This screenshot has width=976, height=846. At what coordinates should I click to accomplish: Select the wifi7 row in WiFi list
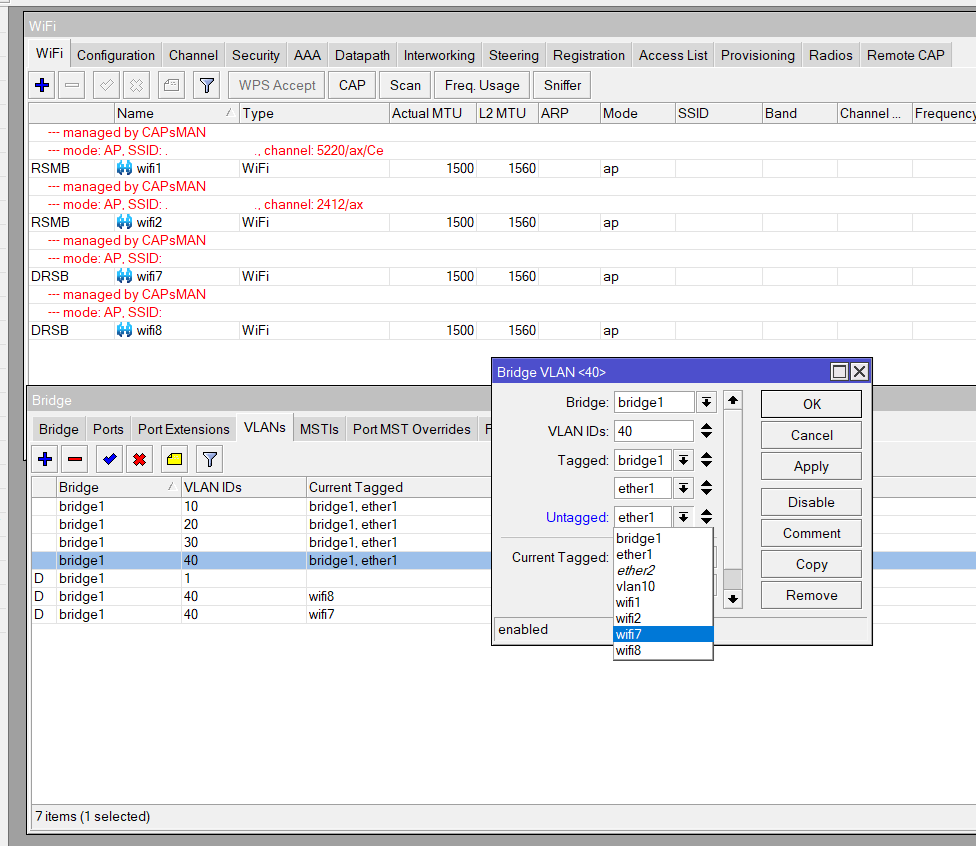(x=149, y=277)
